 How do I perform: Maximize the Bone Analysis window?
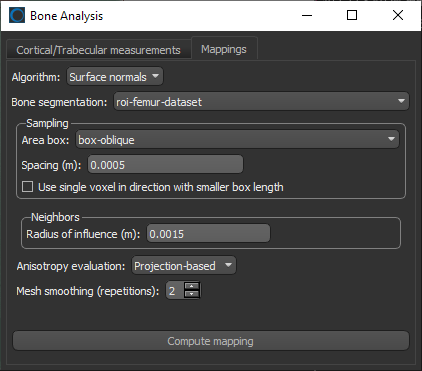(x=352, y=15)
